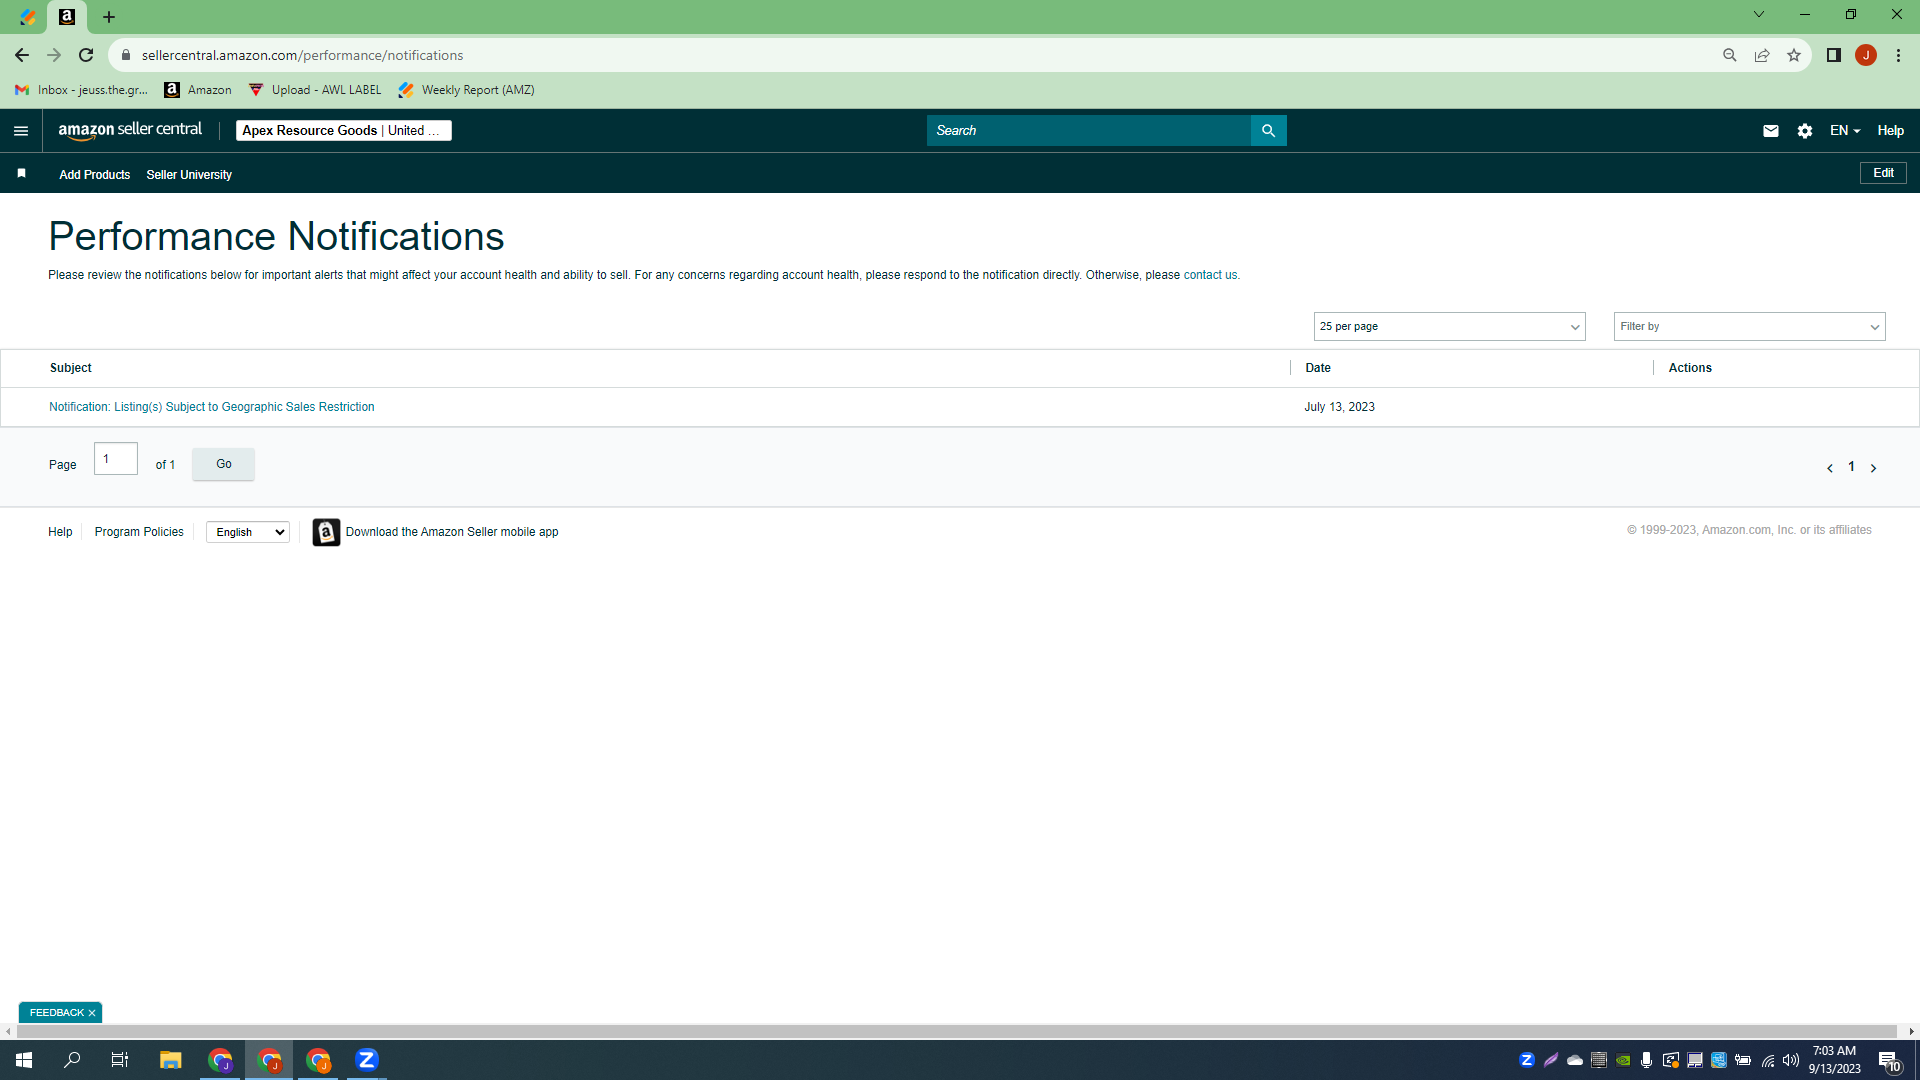Screen dimensions: 1920x1080
Task: Open File Explorer from taskbar
Action: tap(170, 1060)
